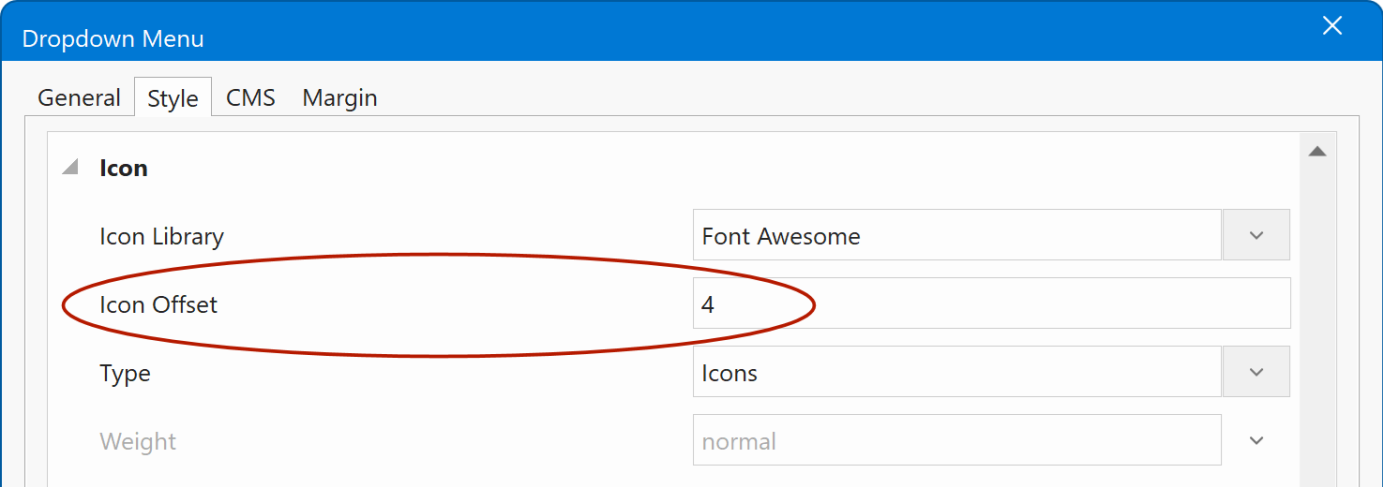The height and width of the screenshot is (488, 1384).
Task: Click the Type property label
Action: (x=125, y=373)
